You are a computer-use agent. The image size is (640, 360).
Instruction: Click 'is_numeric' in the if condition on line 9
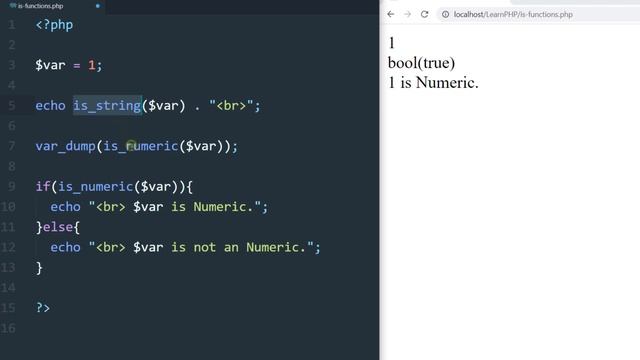pyautogui.click(x=96, y=187)
